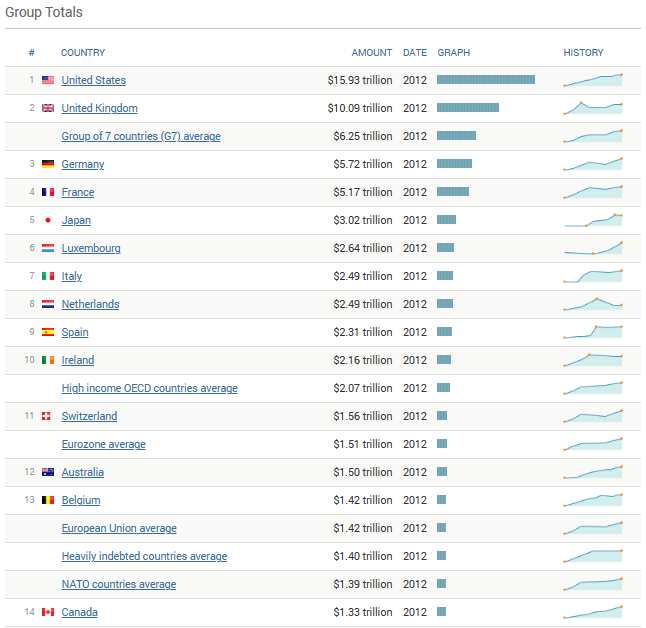Image resolution: width=646 pixels, height=628 pixels.
Task: Click the DATE column header
Action: point(415,53)
